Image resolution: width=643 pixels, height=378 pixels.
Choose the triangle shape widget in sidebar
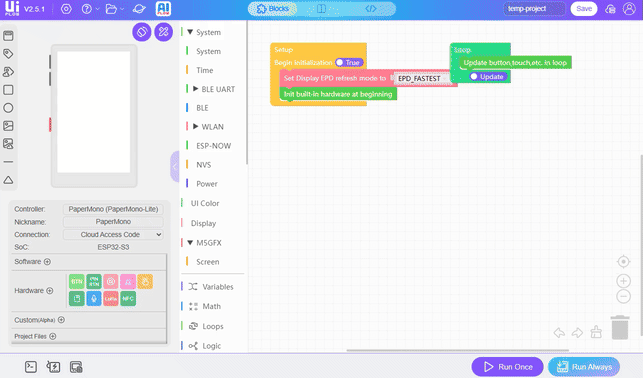(x=8, y=180)
